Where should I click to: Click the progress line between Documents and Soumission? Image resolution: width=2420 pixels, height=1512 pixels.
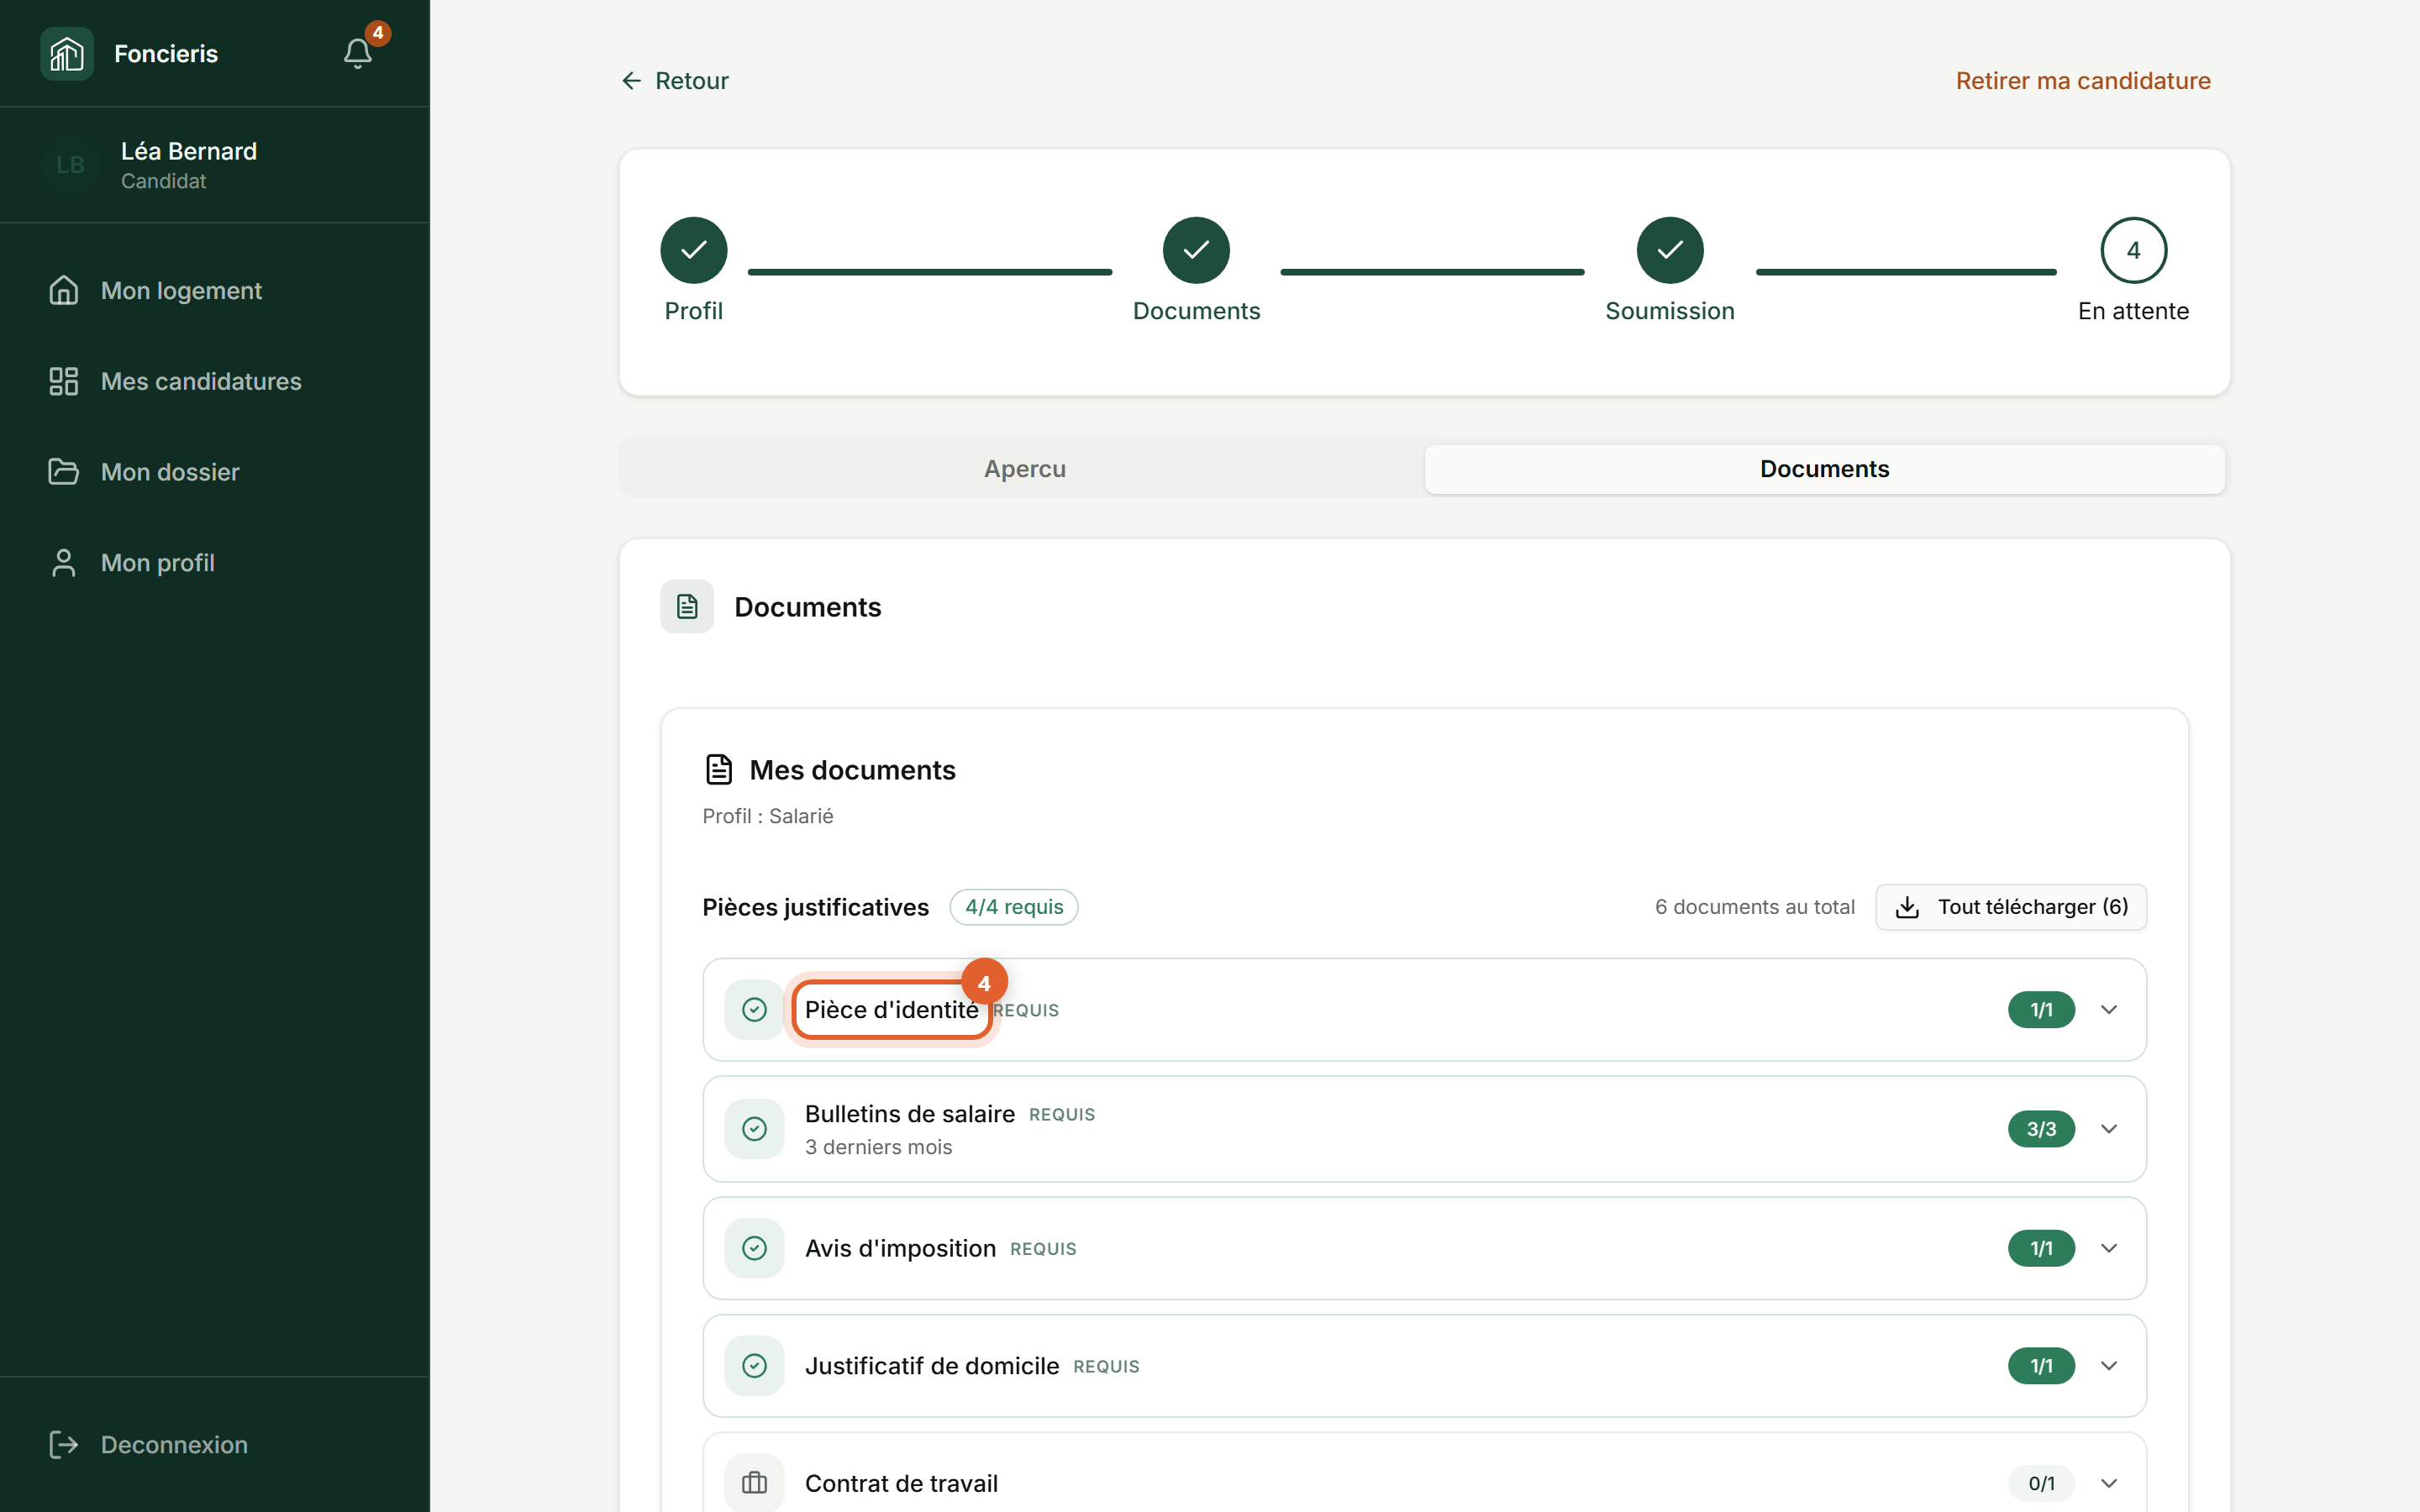[x=1432, y=272]
